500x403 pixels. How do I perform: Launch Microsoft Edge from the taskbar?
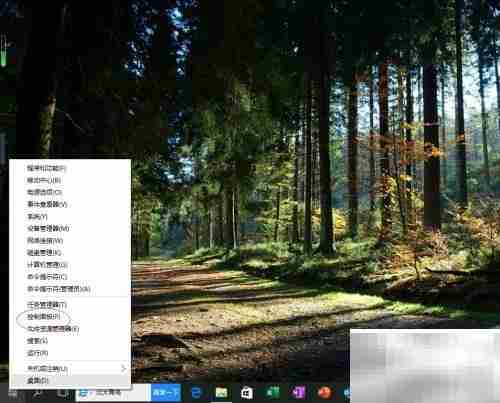tap(196, 393)
